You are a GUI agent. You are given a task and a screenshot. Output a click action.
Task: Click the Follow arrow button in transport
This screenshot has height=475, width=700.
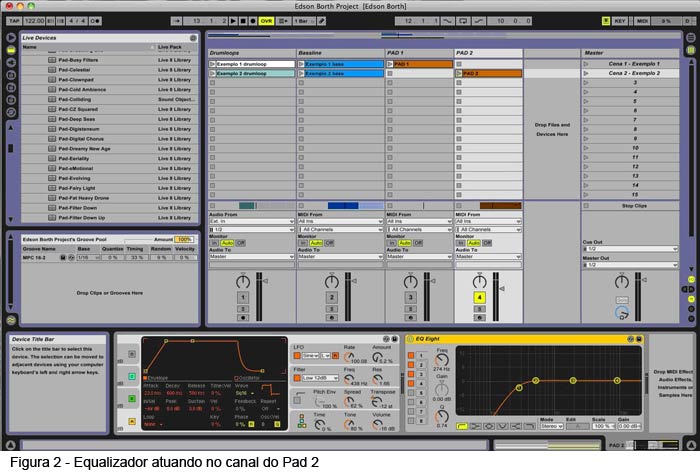[176, 21]
